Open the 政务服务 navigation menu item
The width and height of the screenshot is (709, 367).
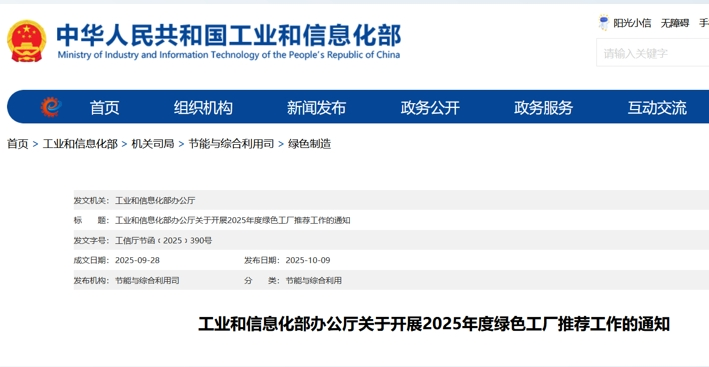[x=544, y=108]
